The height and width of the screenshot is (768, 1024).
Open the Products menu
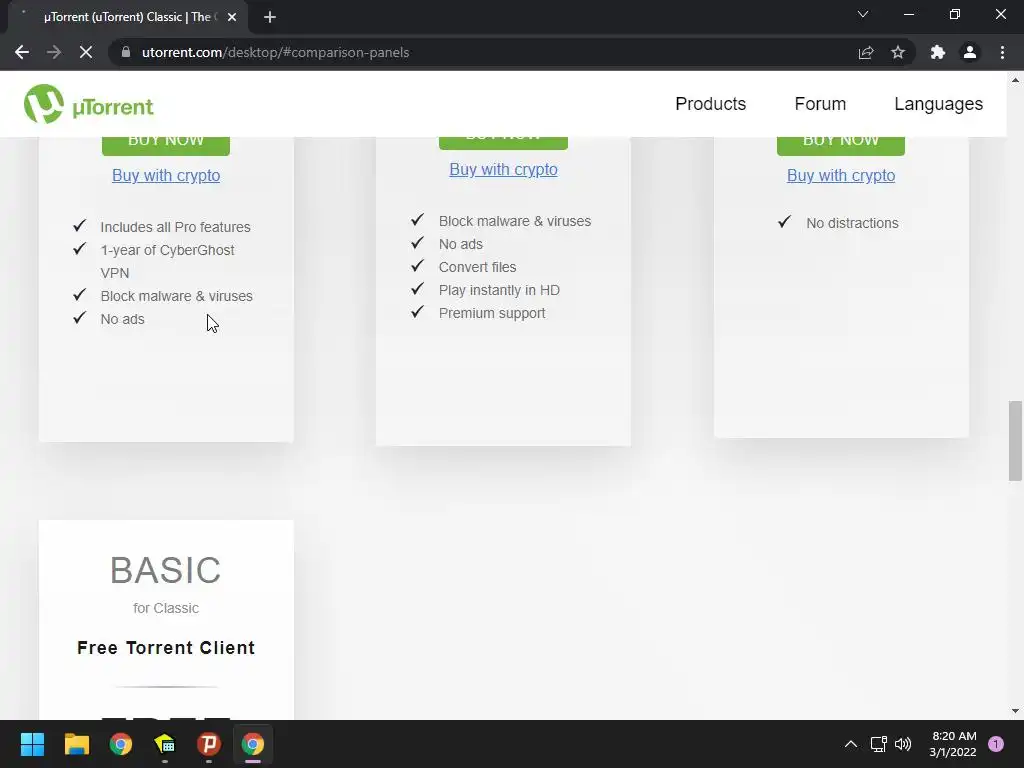(x=711, y=104)
